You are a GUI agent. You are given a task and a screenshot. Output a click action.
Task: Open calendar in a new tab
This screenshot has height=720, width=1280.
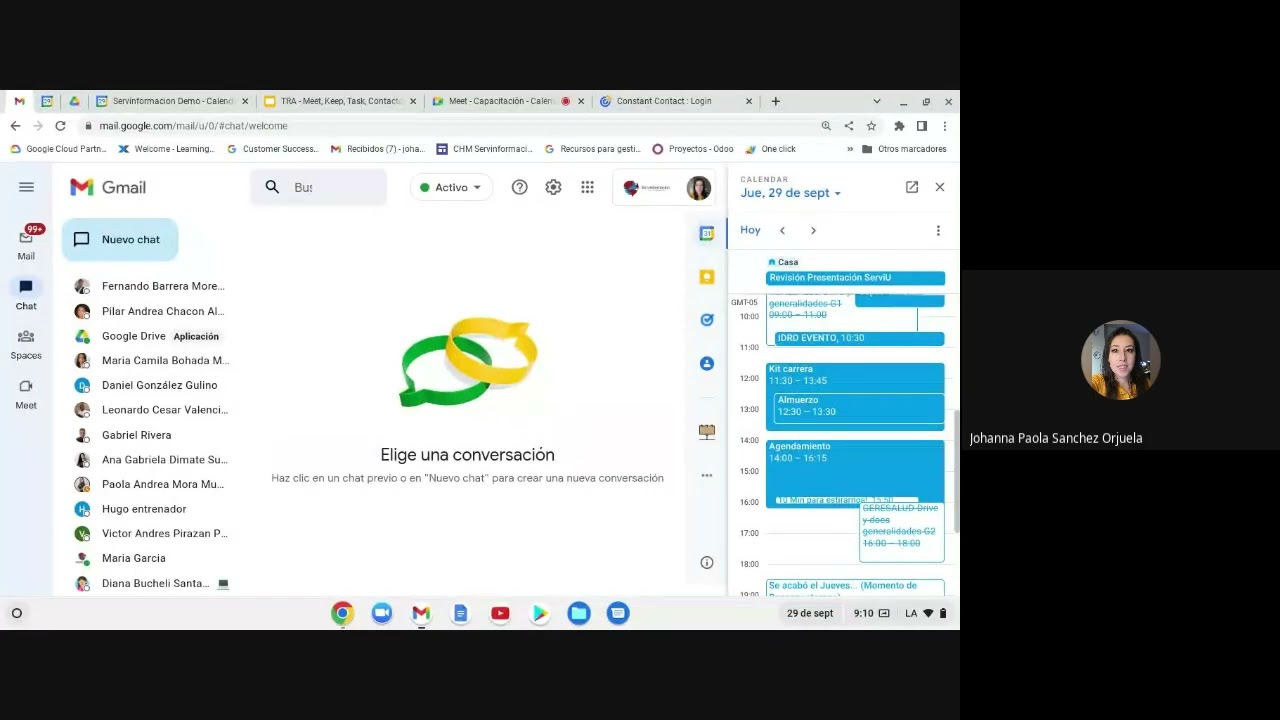(x=912, y=187)
